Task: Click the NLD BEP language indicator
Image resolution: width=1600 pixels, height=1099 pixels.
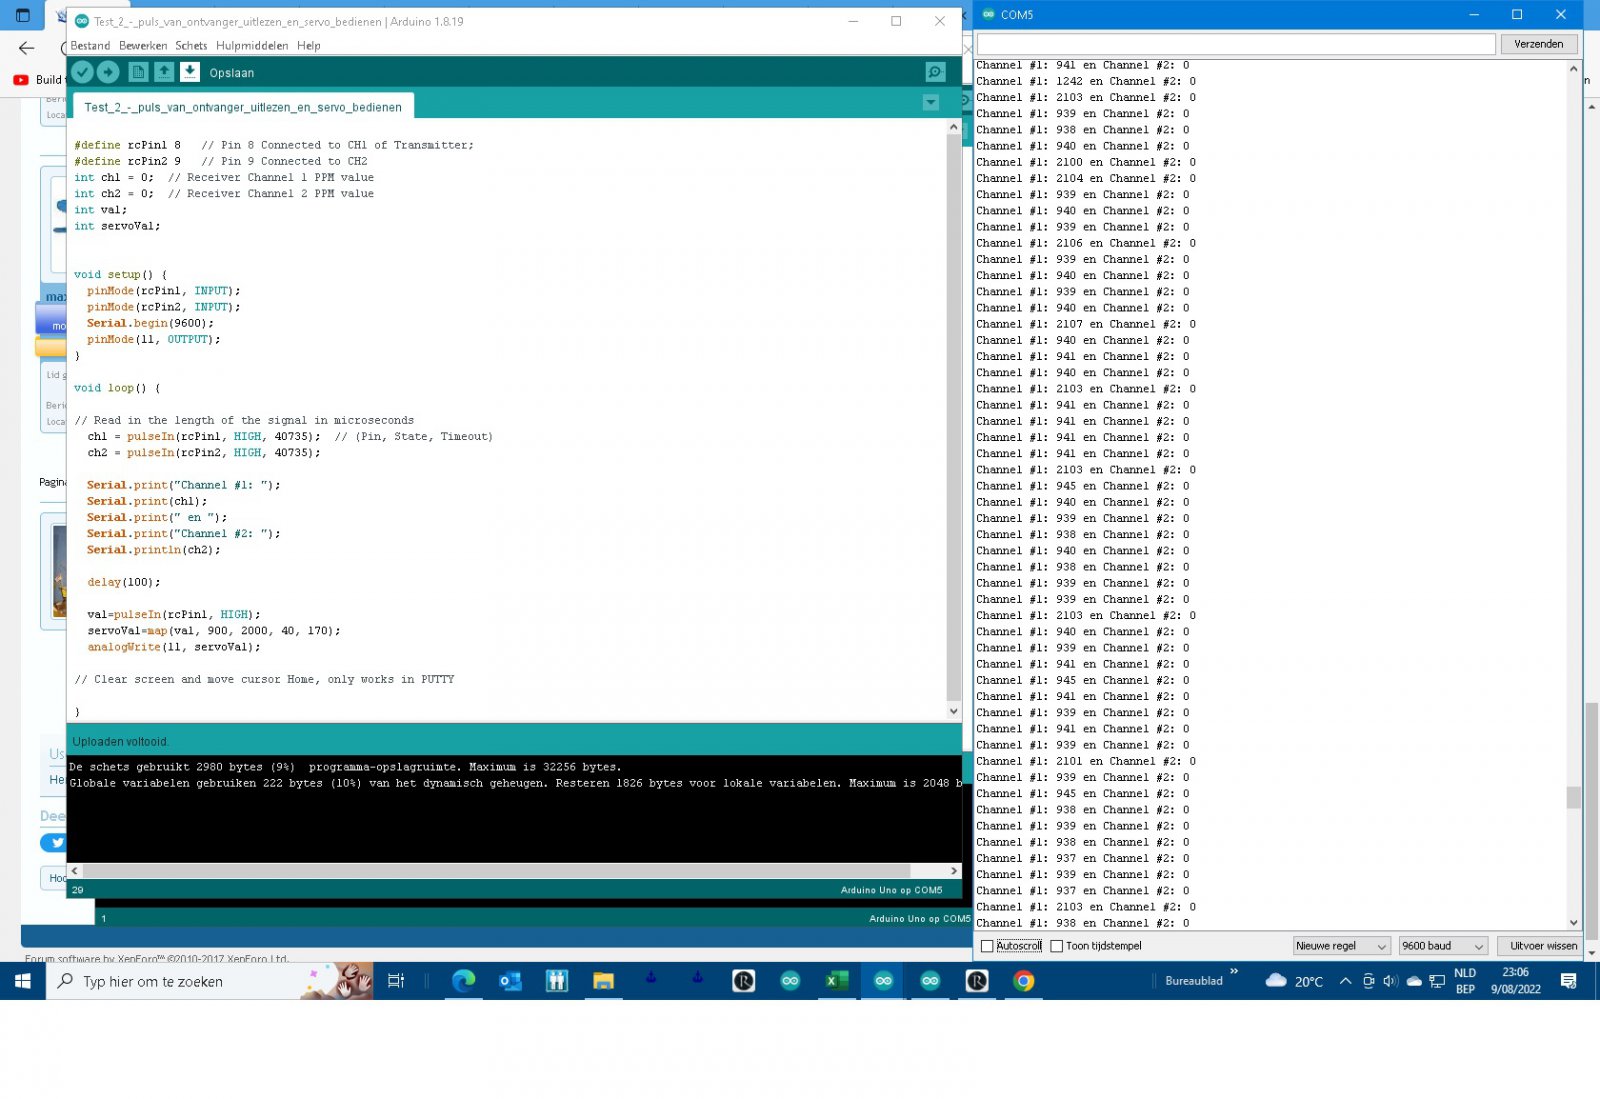Action: pos(1465,981)
